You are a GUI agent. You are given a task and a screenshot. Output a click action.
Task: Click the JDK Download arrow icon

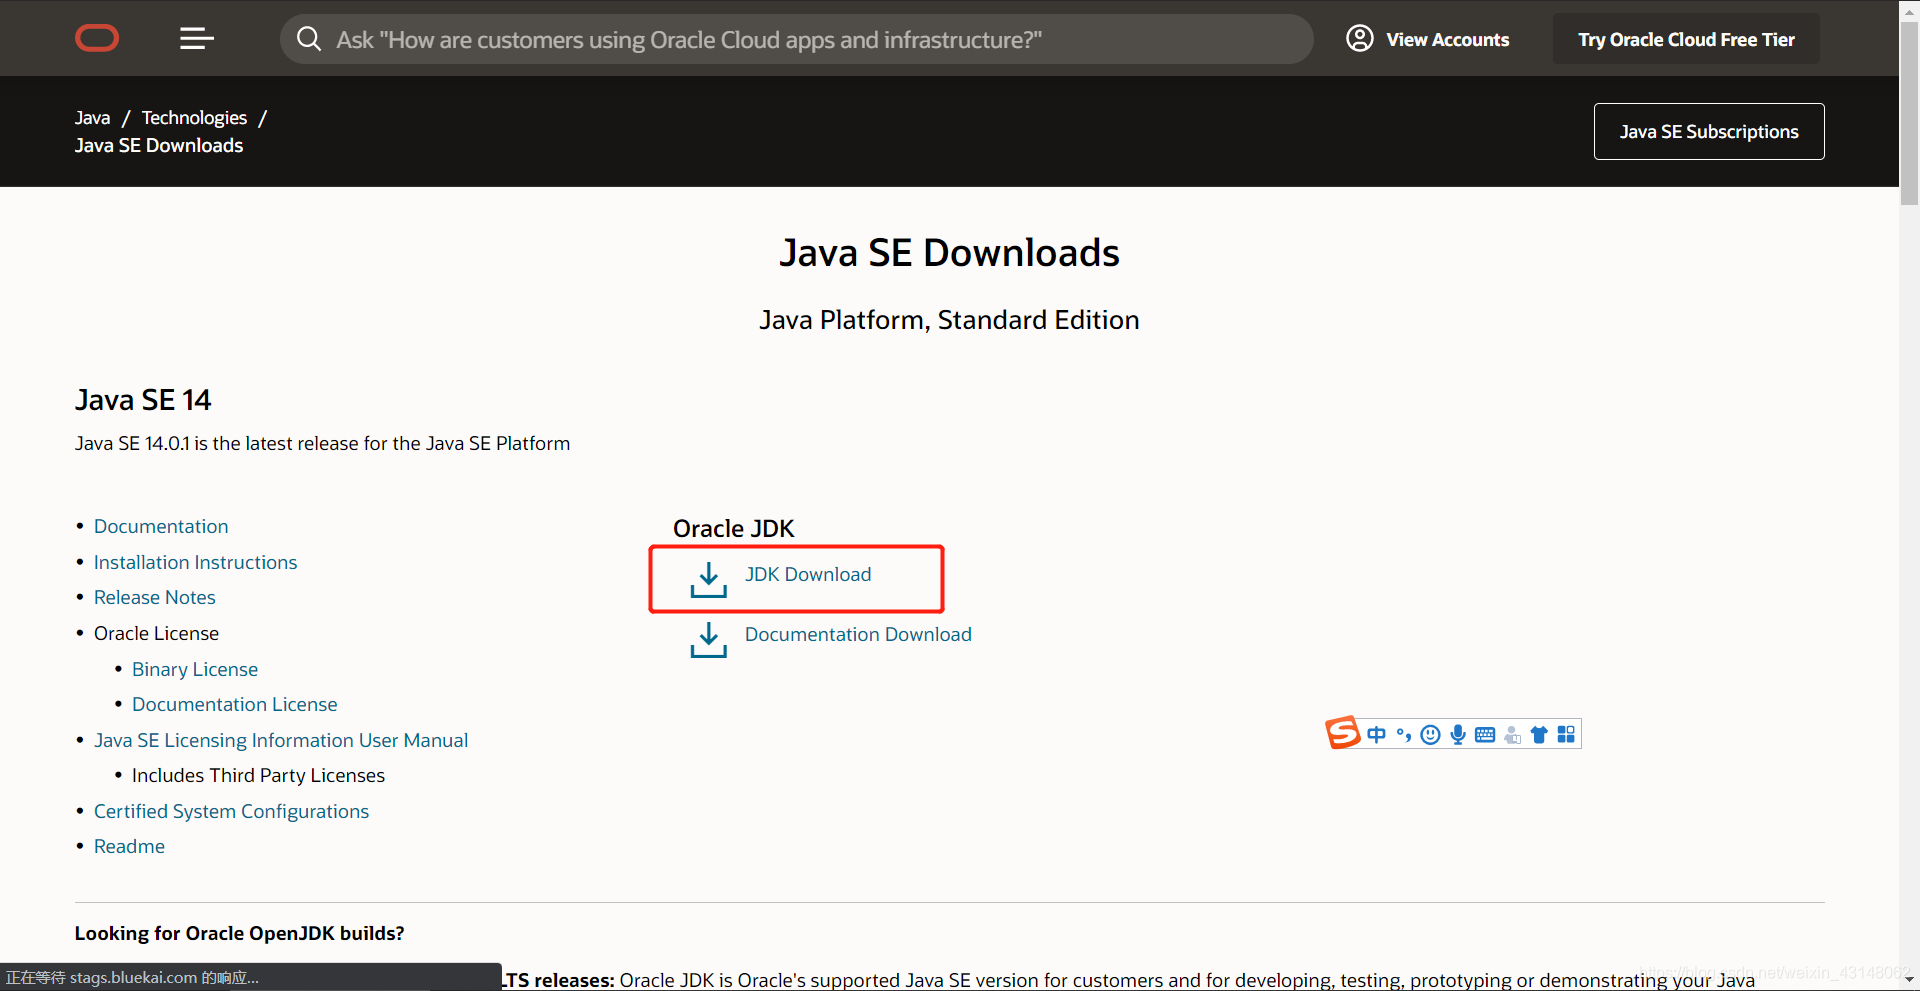[709, 580]
